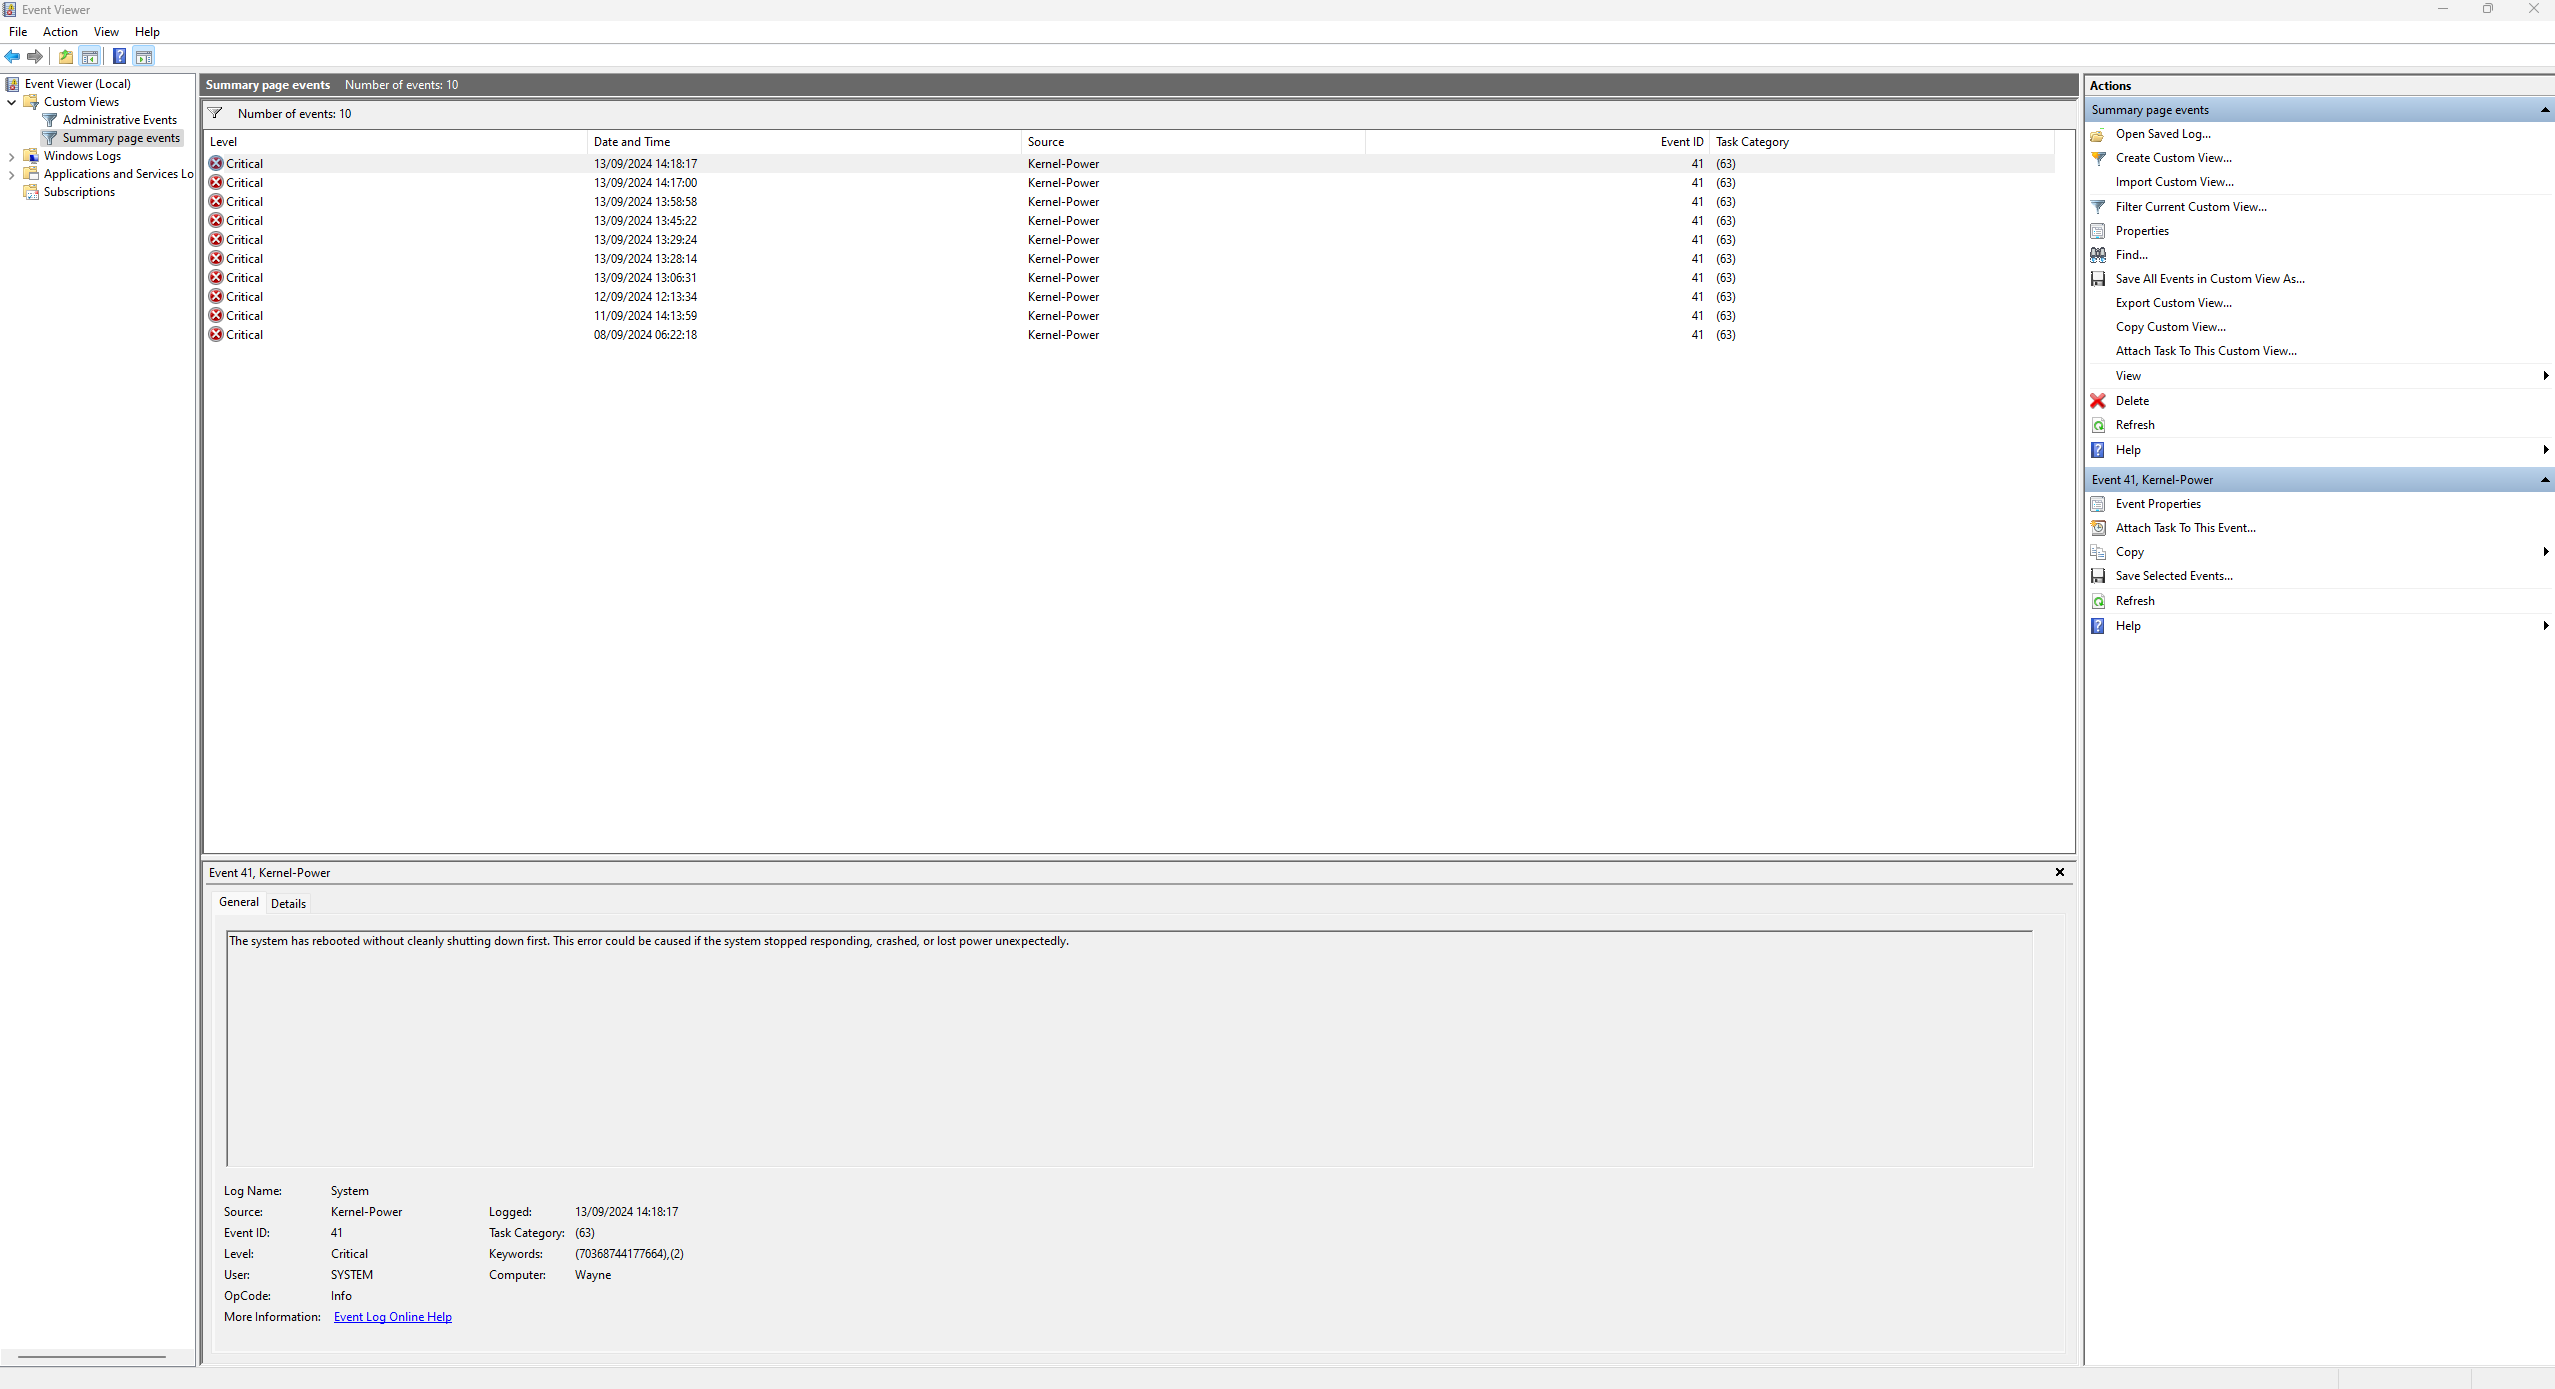Click Event Properties icon in Actions
Image resolution: width=2555 pixels, height=1389 pixels.
click(x=2098, y=504)
